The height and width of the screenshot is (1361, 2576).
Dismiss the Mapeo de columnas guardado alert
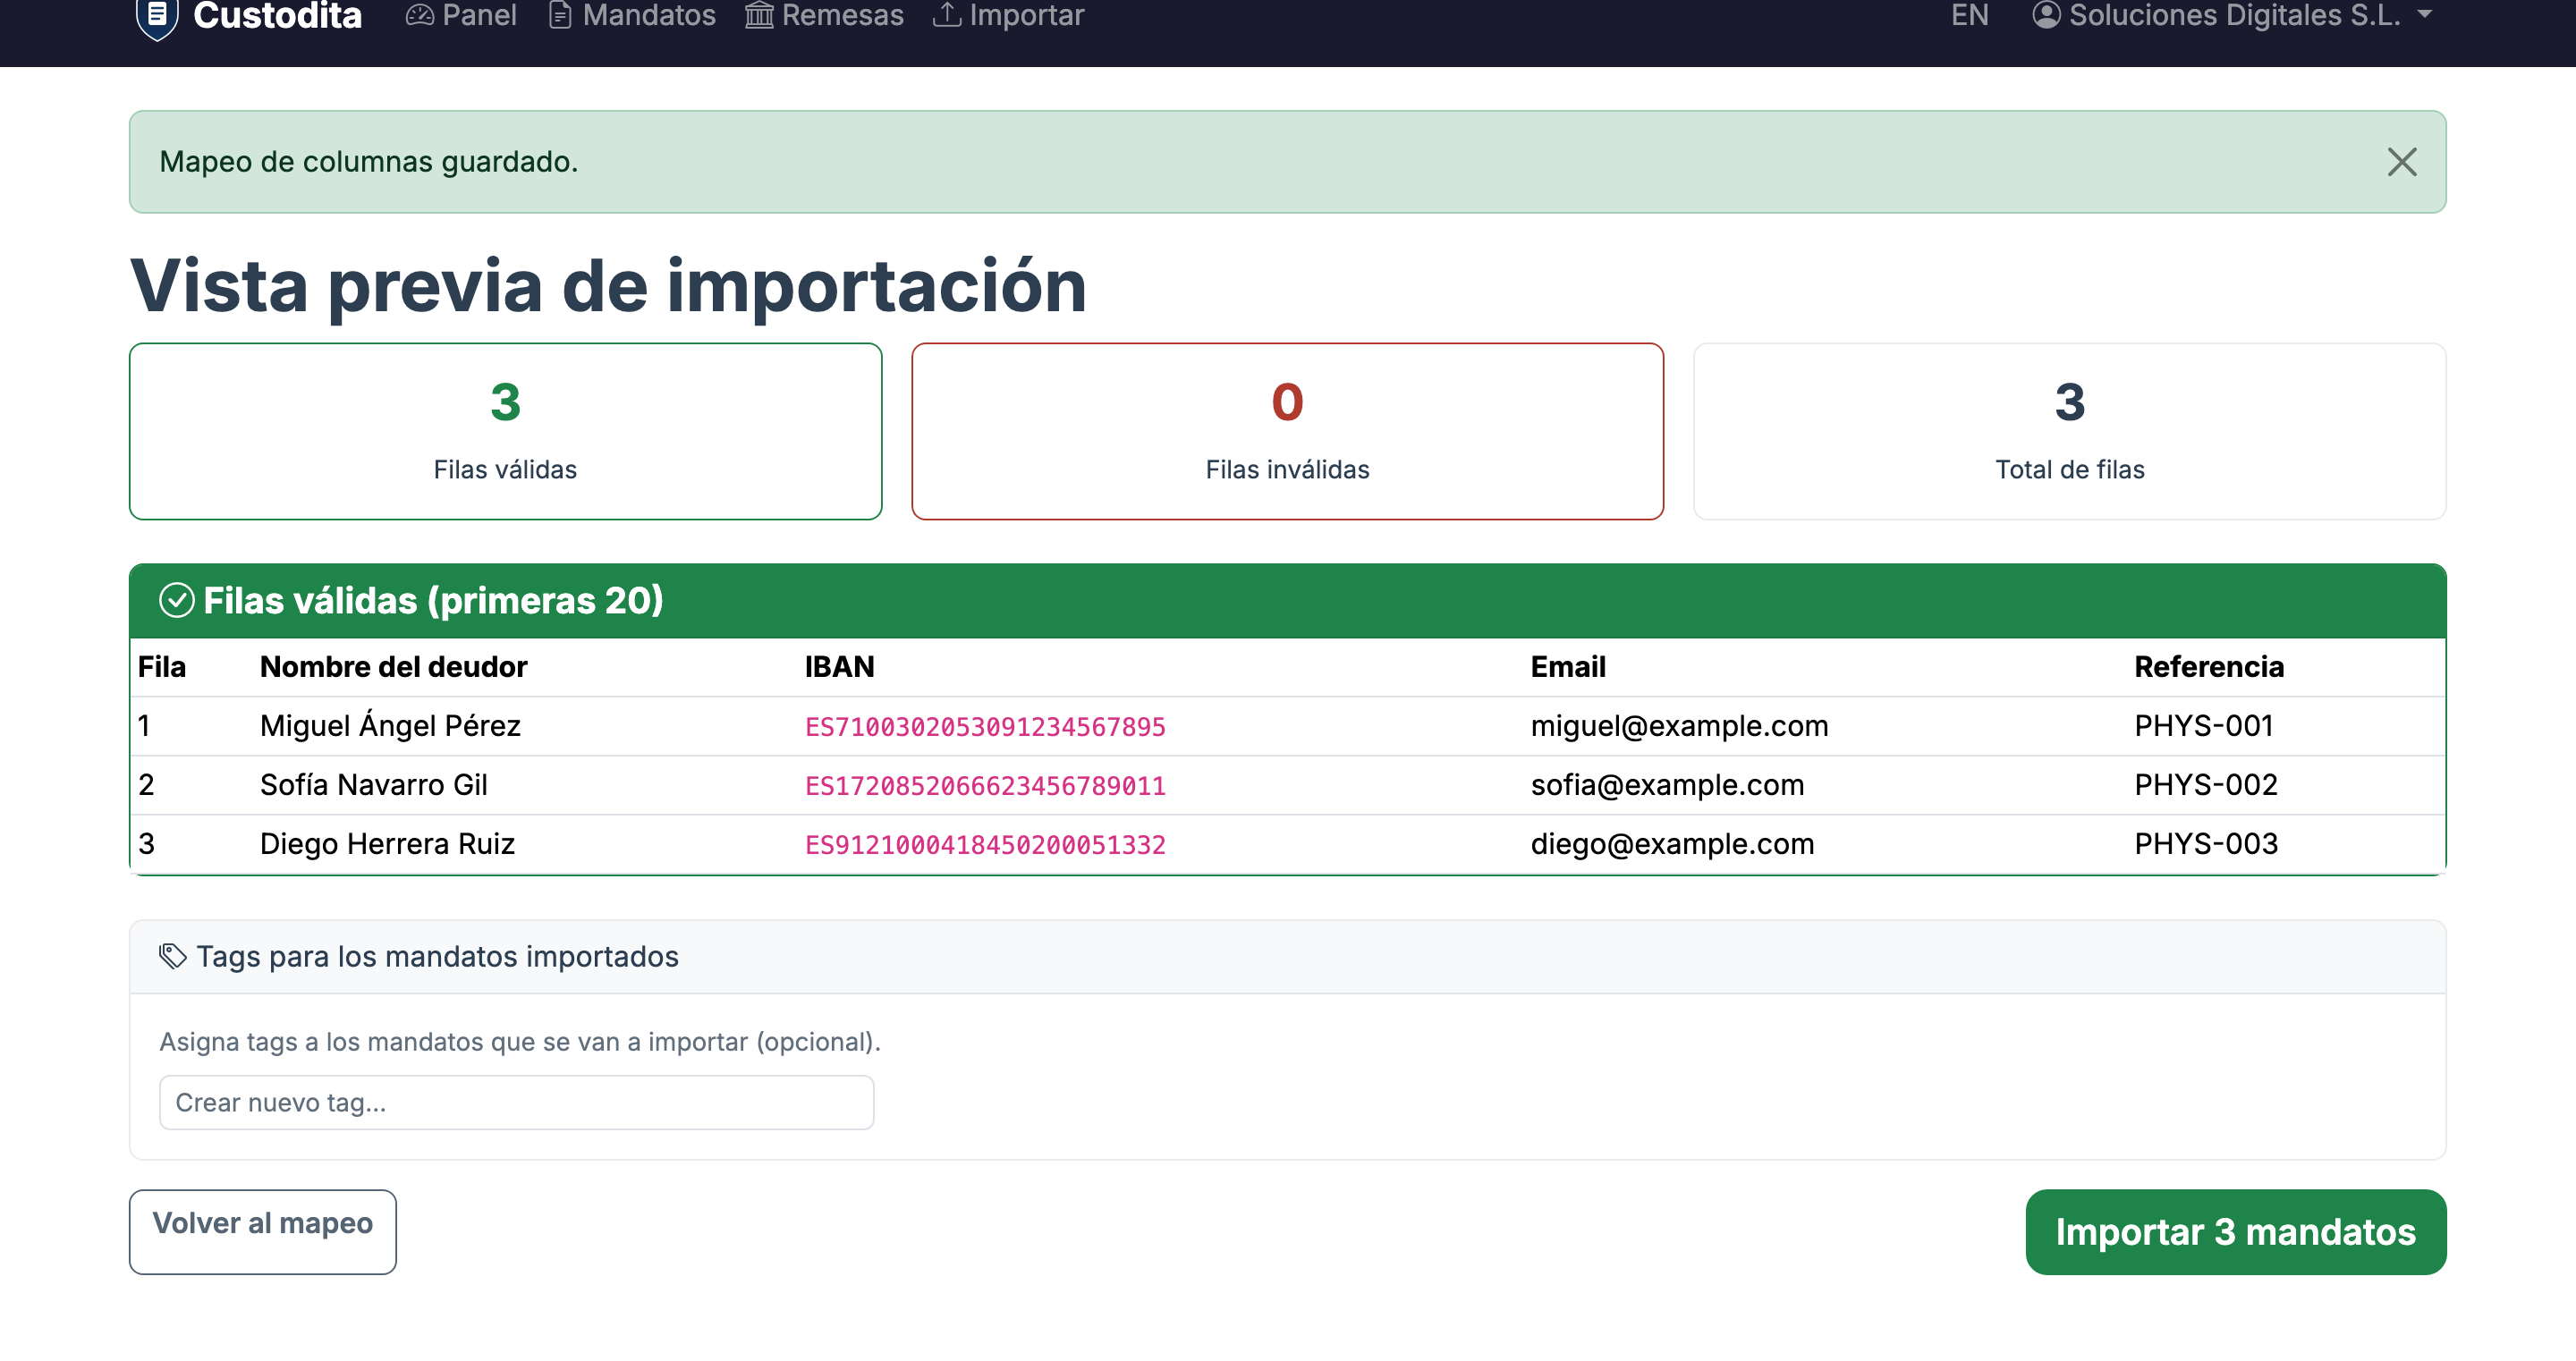(2402, 161)
